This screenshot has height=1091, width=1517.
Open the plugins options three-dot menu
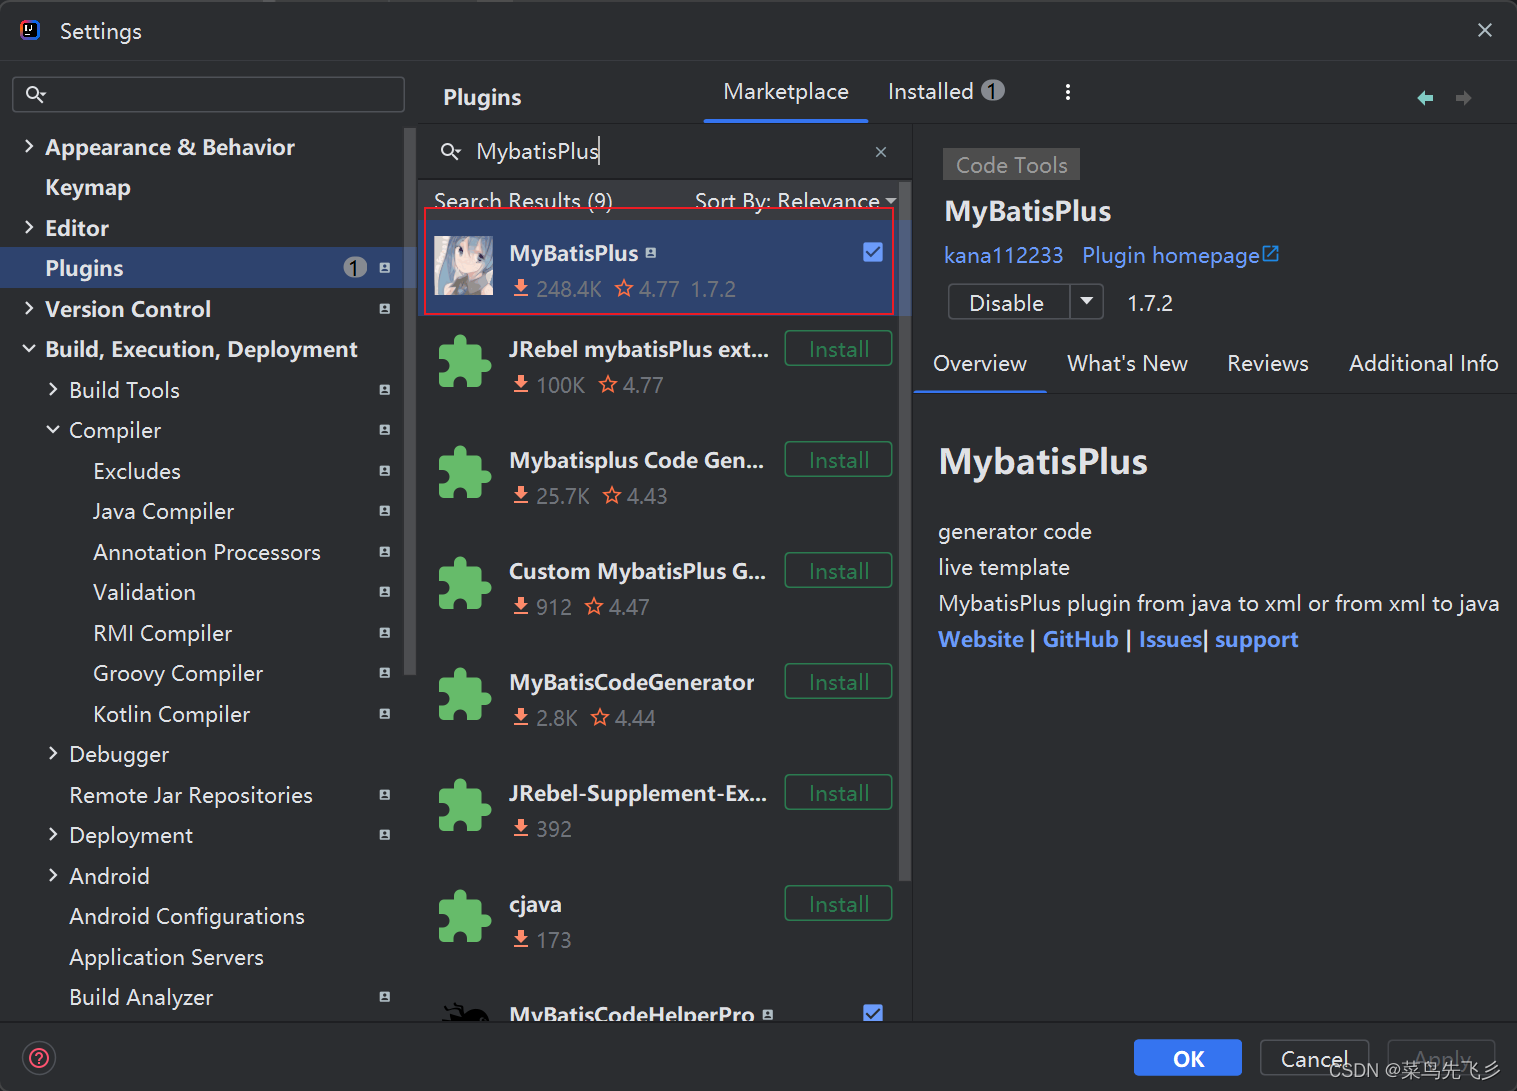tap(1068, 92)
